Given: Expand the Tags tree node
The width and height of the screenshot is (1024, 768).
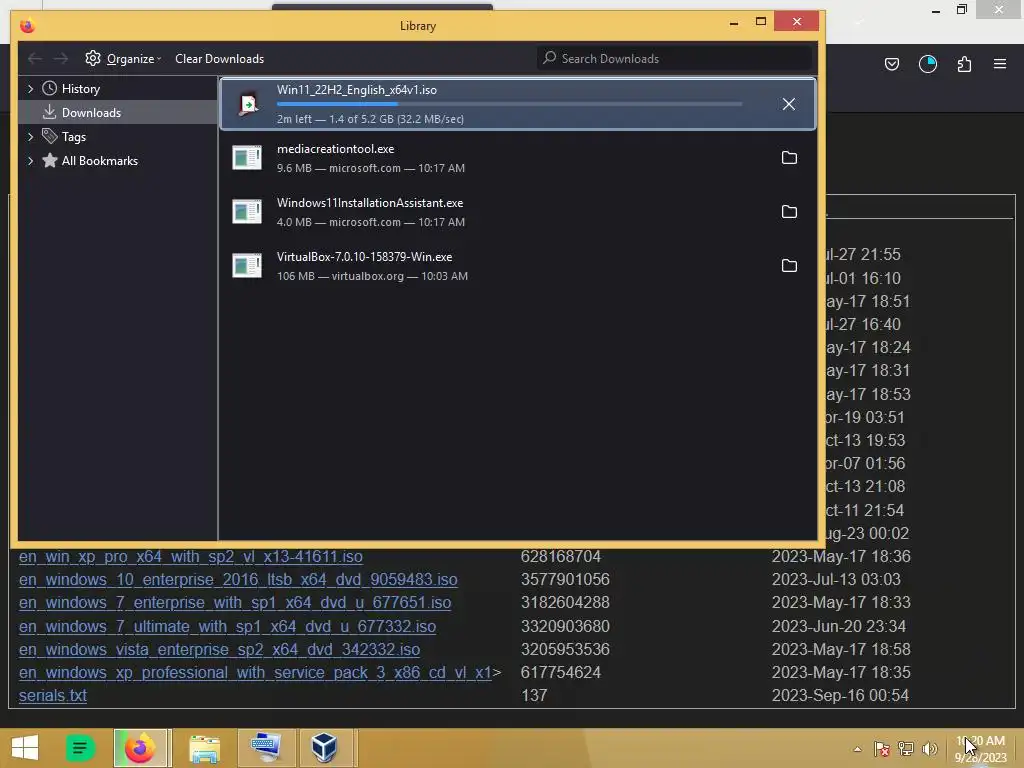Looking at the screenshot, I should pos(30,136).
